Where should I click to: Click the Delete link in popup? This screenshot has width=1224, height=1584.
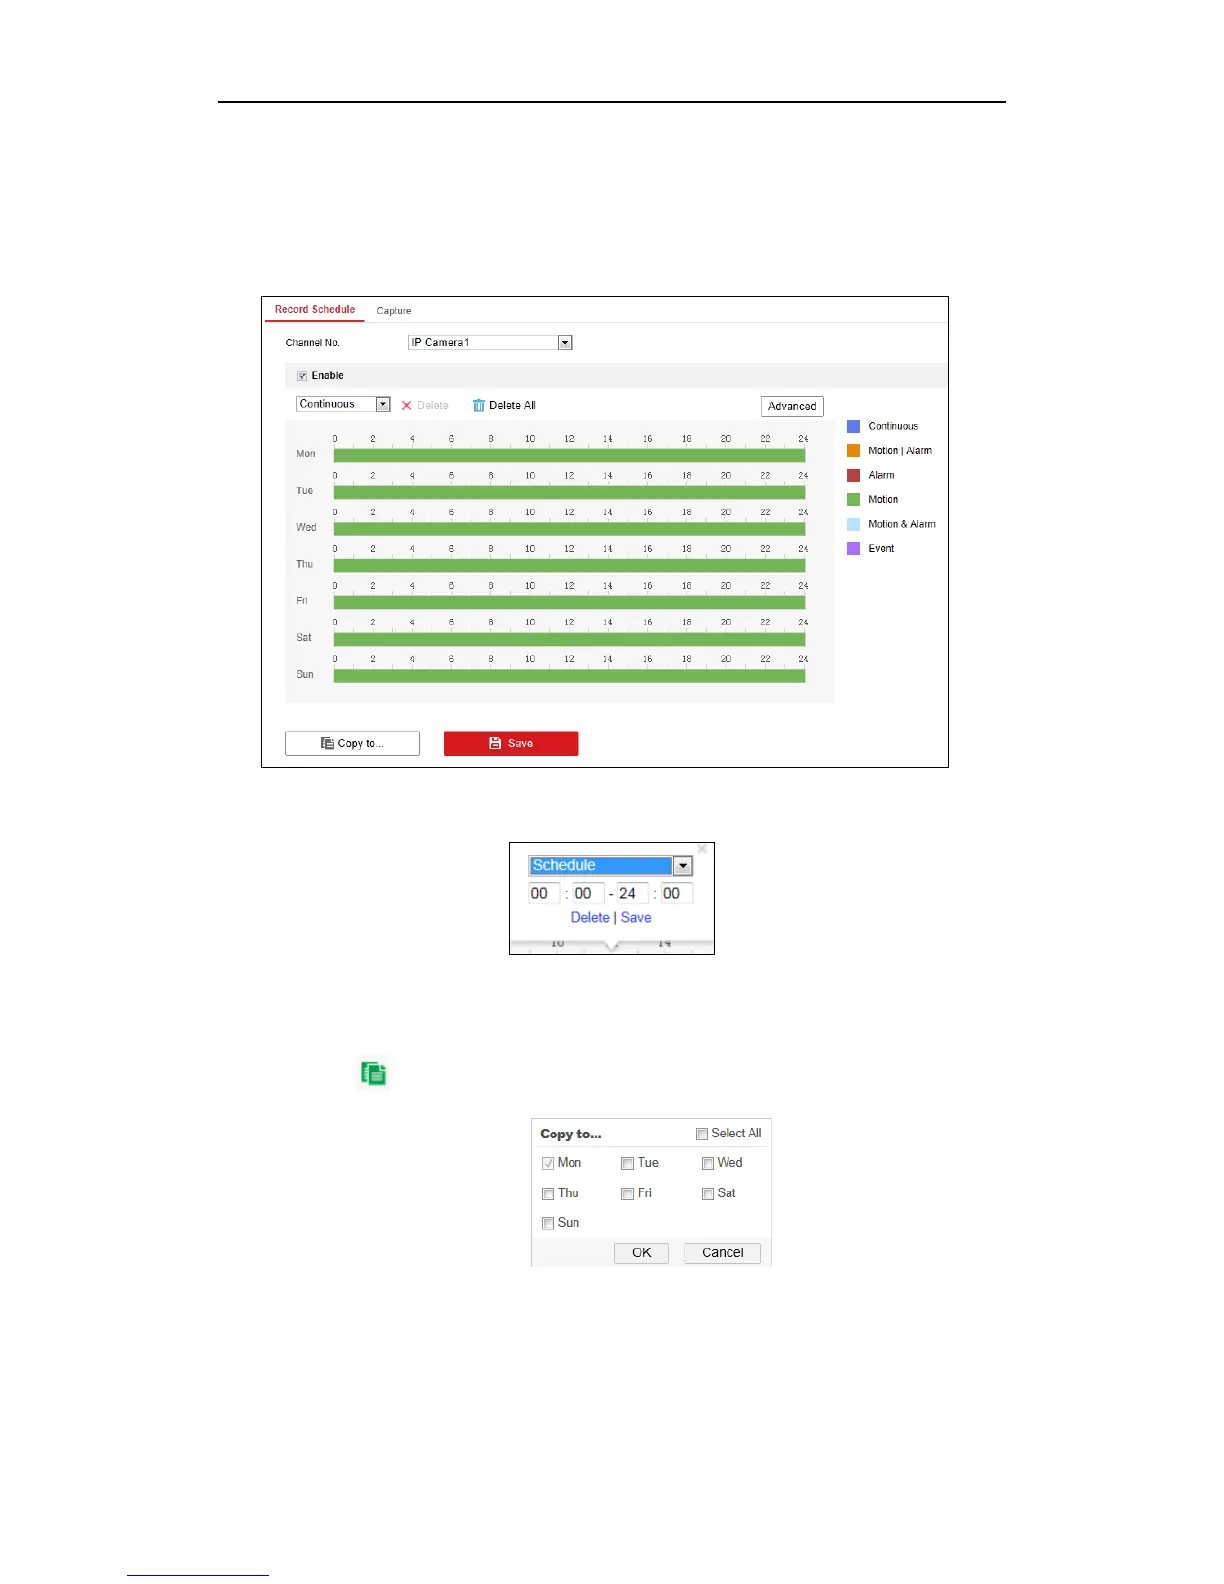(x=590, y=918)
